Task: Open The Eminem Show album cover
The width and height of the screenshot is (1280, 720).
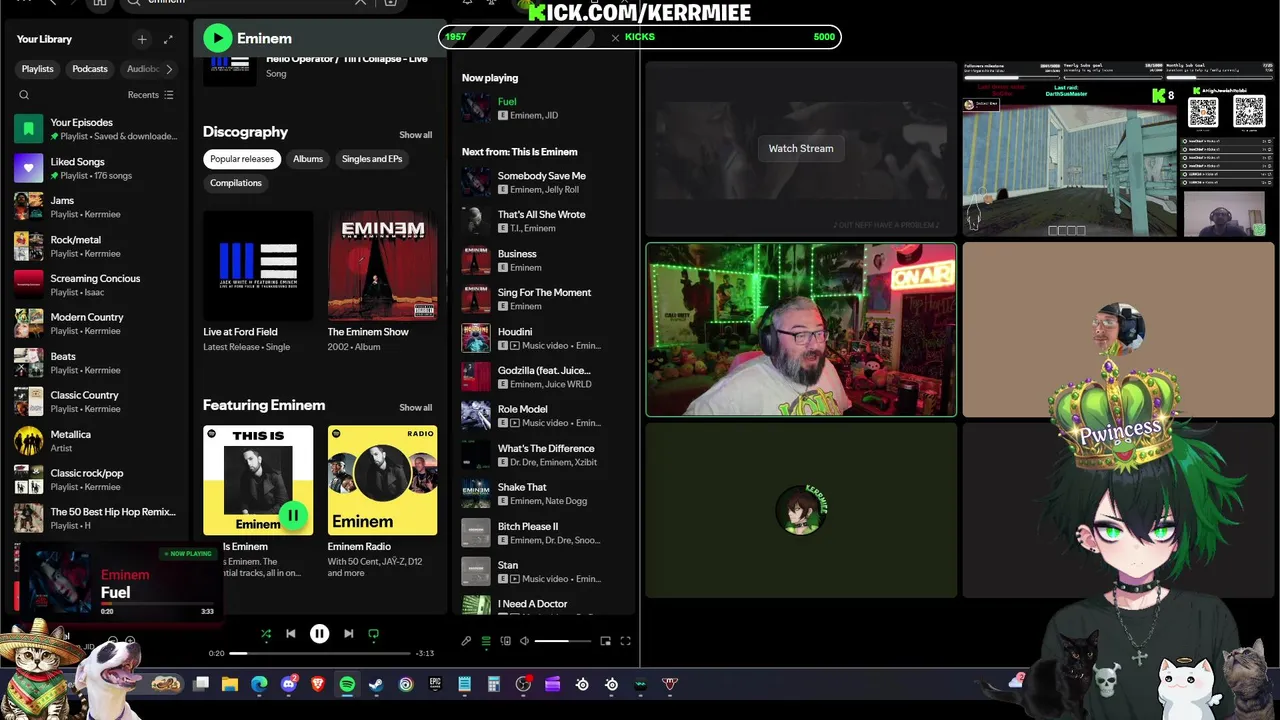Action: click(382, 266)
